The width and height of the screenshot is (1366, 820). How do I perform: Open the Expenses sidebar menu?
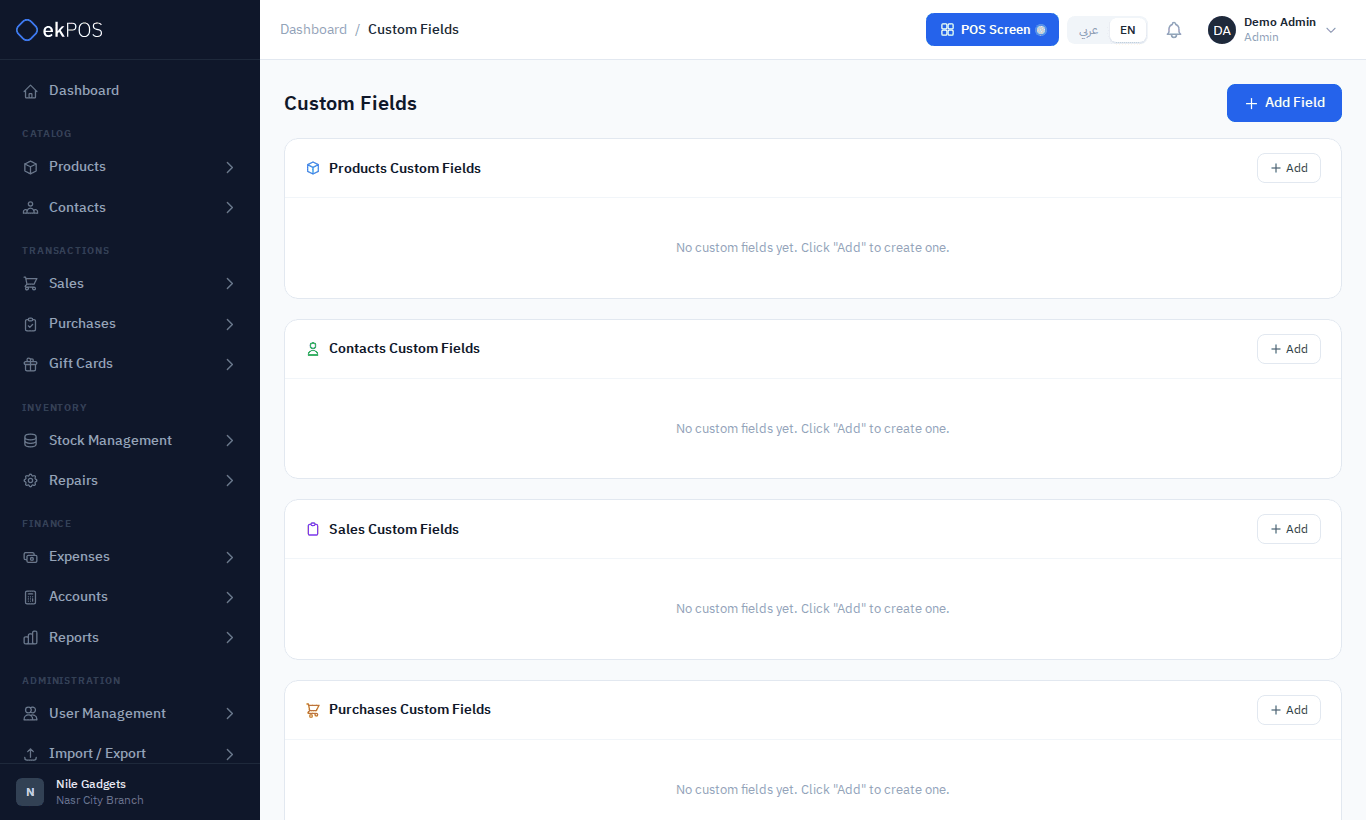click(130, 557)
